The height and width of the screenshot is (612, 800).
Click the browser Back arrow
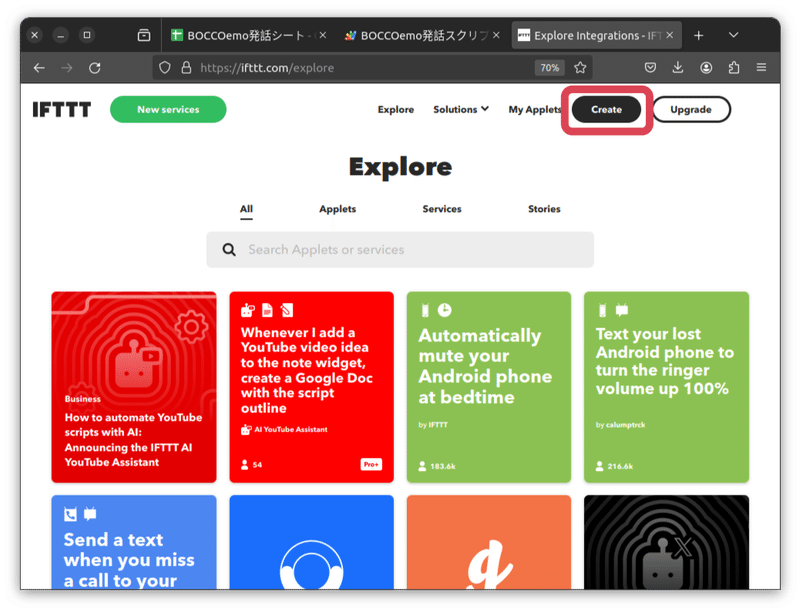pos(39,68)
